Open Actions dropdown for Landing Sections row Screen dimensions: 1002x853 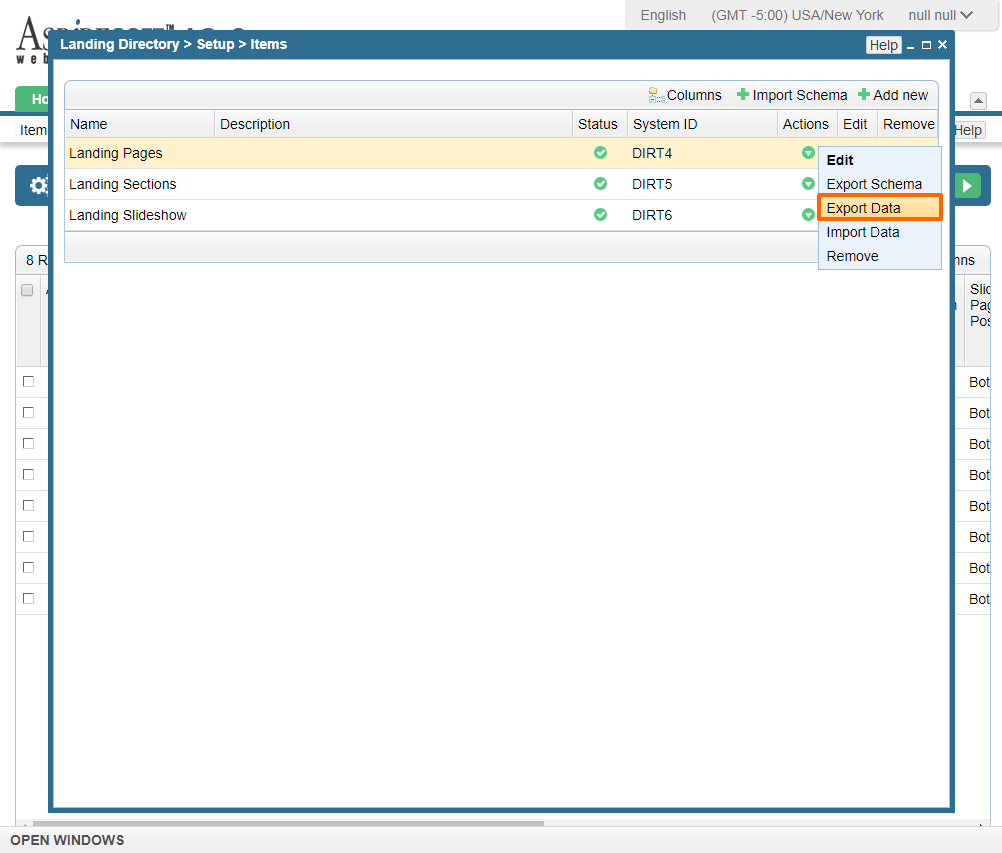click(x=808, y=184)
